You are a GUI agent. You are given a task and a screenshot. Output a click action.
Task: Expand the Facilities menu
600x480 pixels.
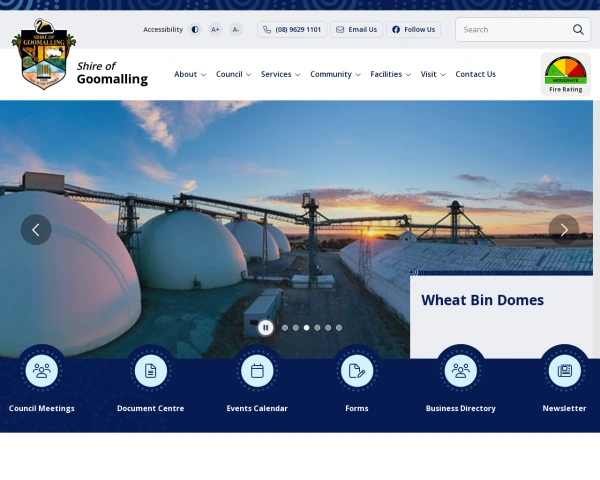[390, 74]
